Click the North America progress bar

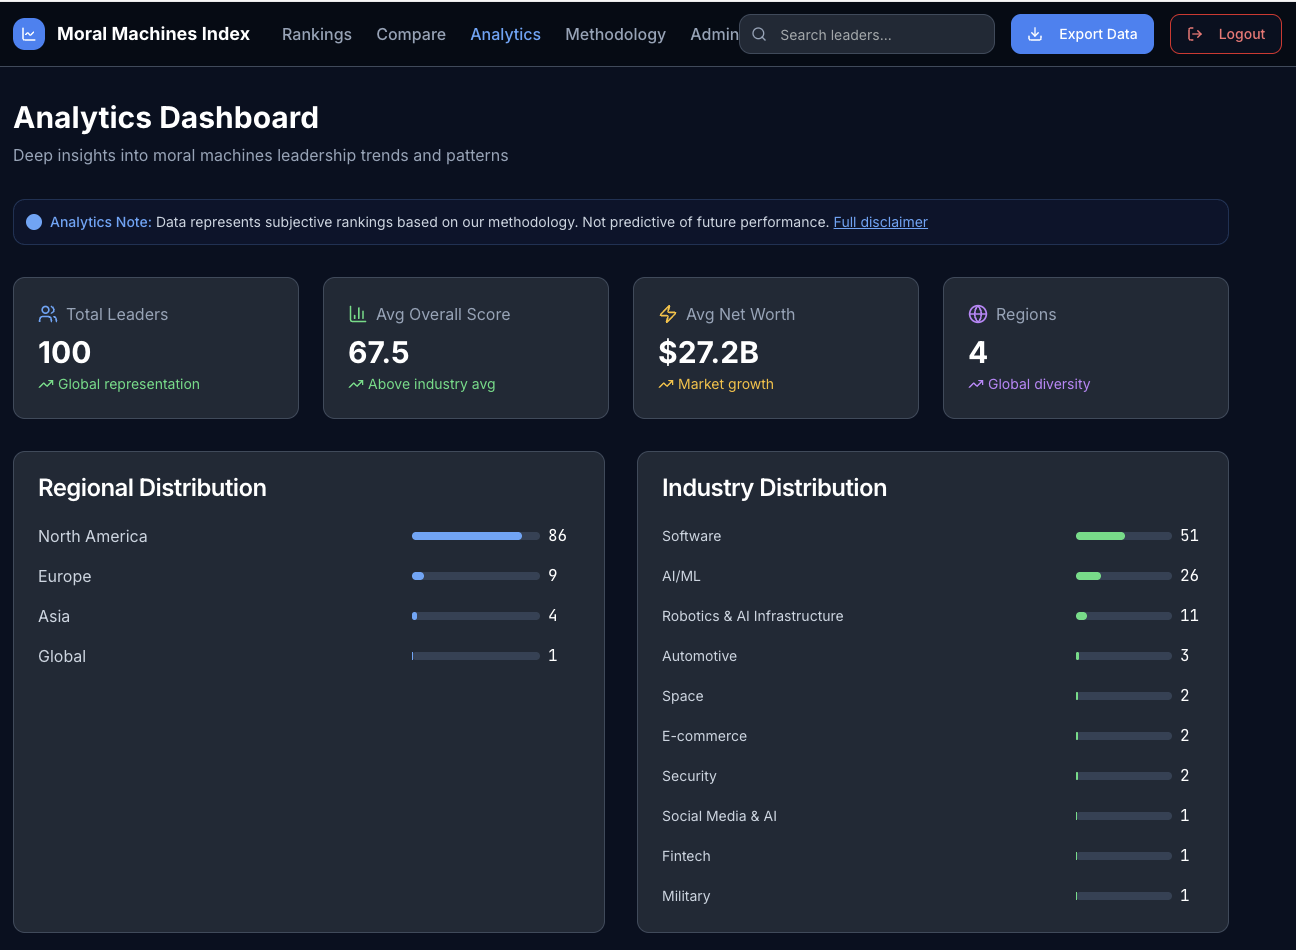point(476,536)
